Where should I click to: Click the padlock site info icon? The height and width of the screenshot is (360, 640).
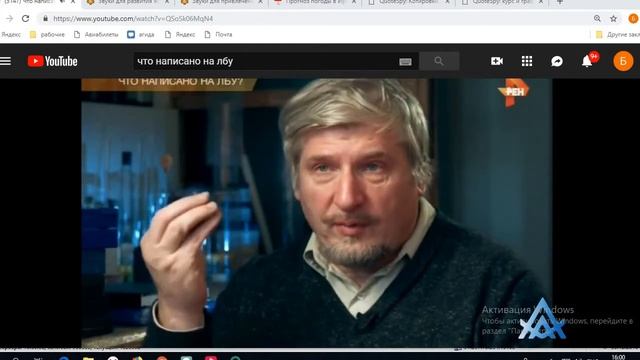point(45,18)
